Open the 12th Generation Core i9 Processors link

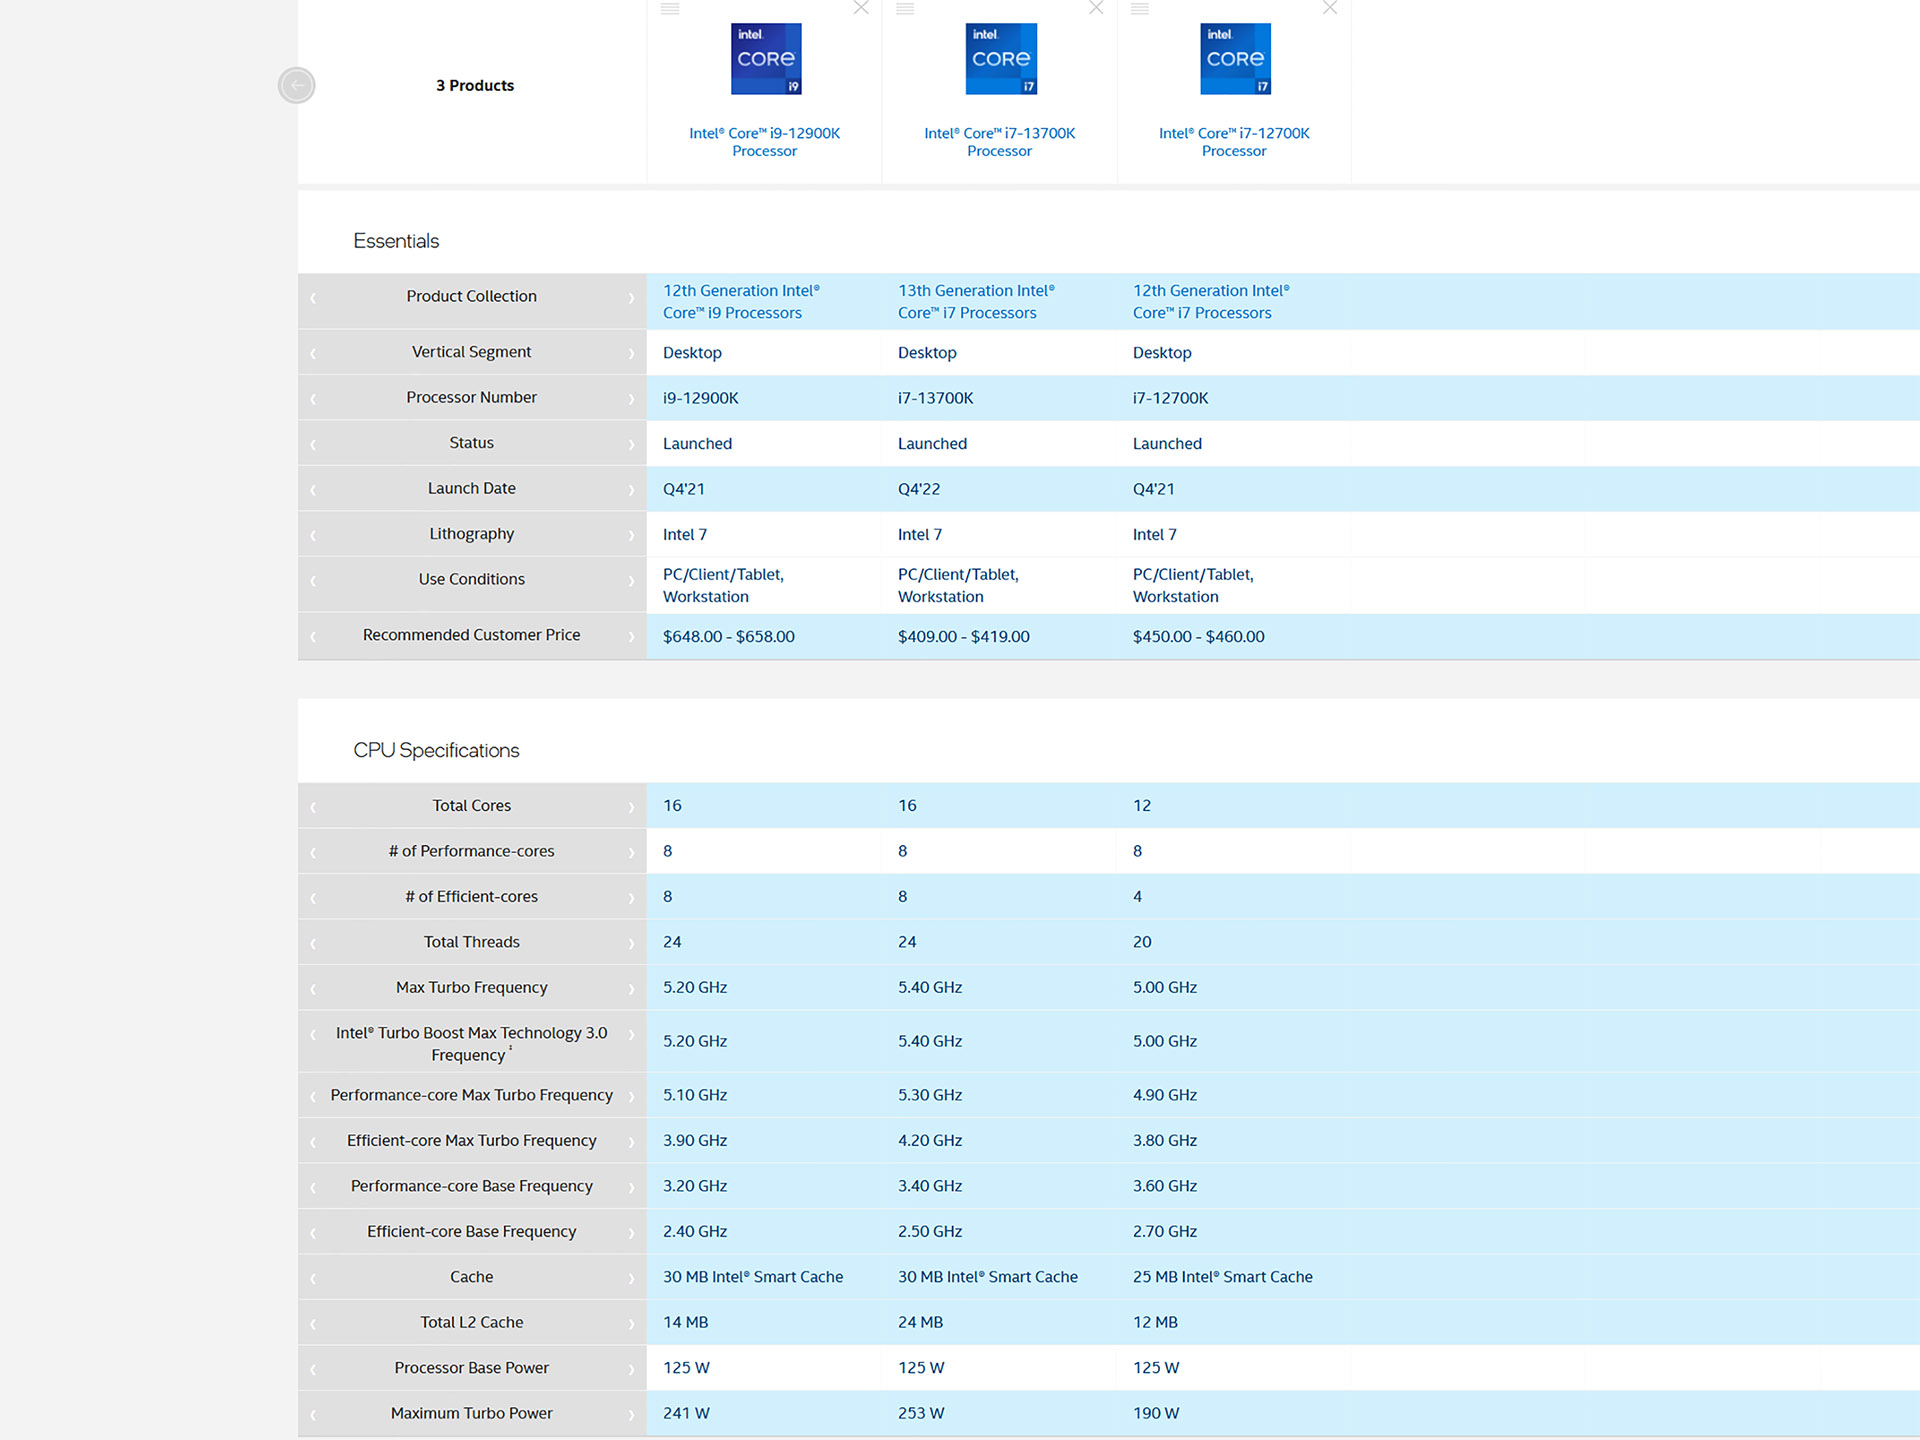740,301
